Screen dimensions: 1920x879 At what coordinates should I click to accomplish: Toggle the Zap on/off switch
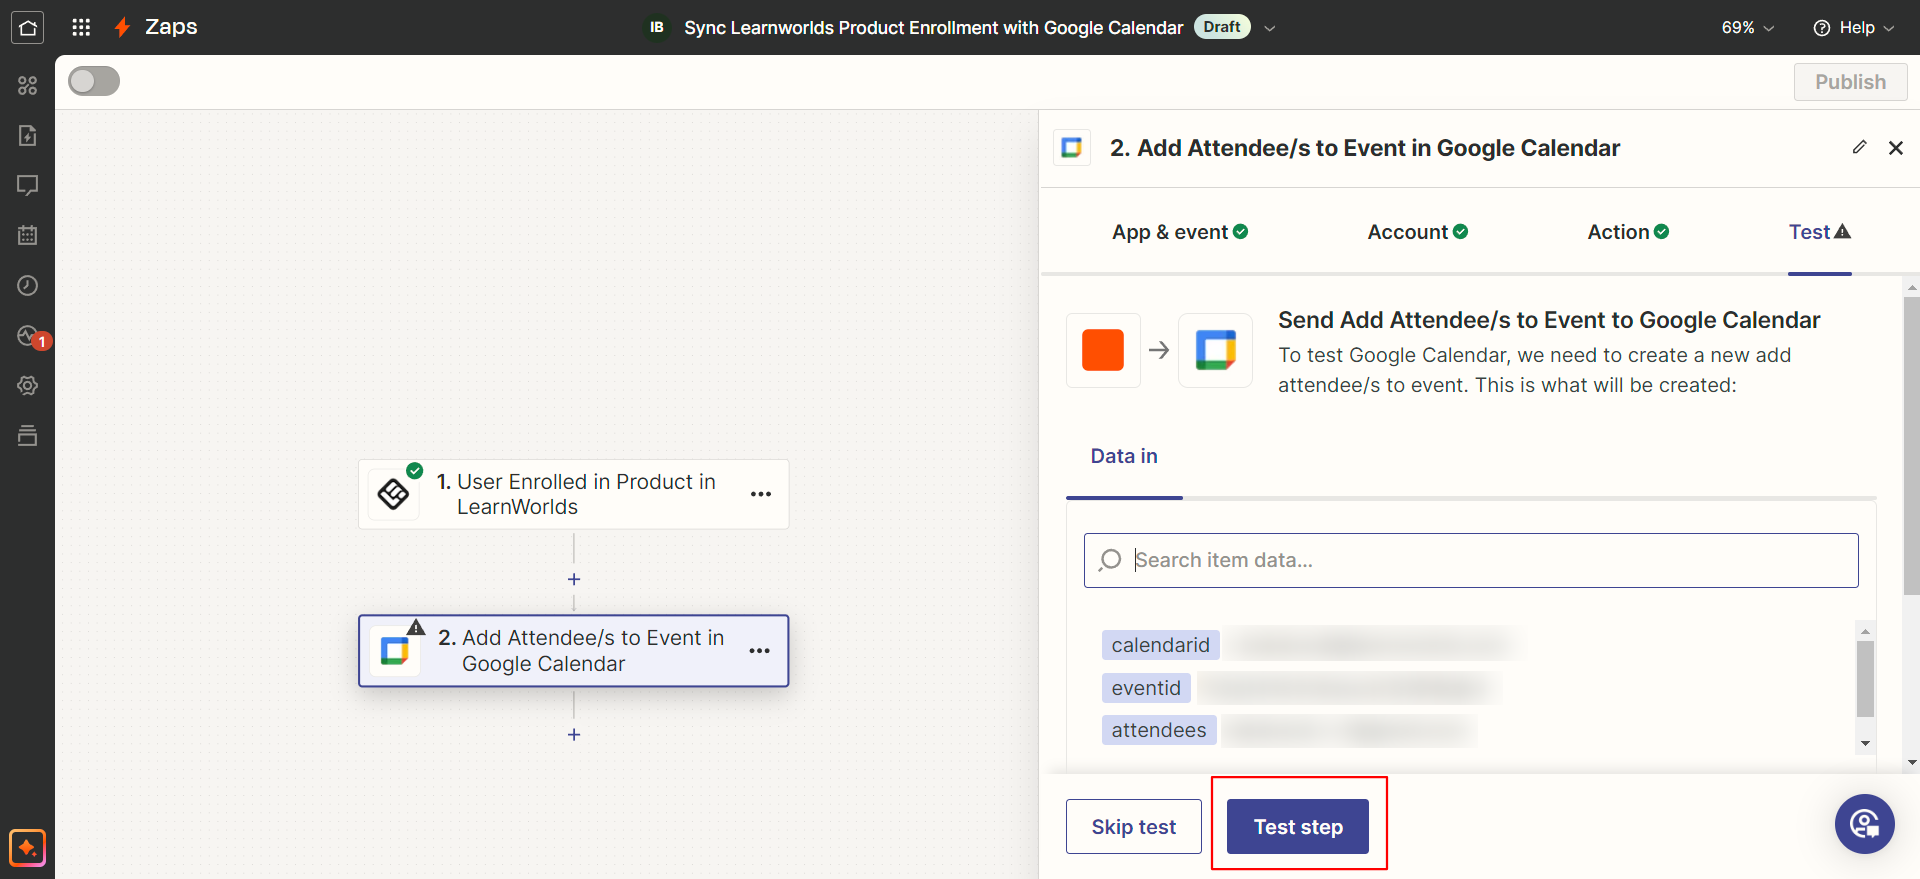pos(94,81)
